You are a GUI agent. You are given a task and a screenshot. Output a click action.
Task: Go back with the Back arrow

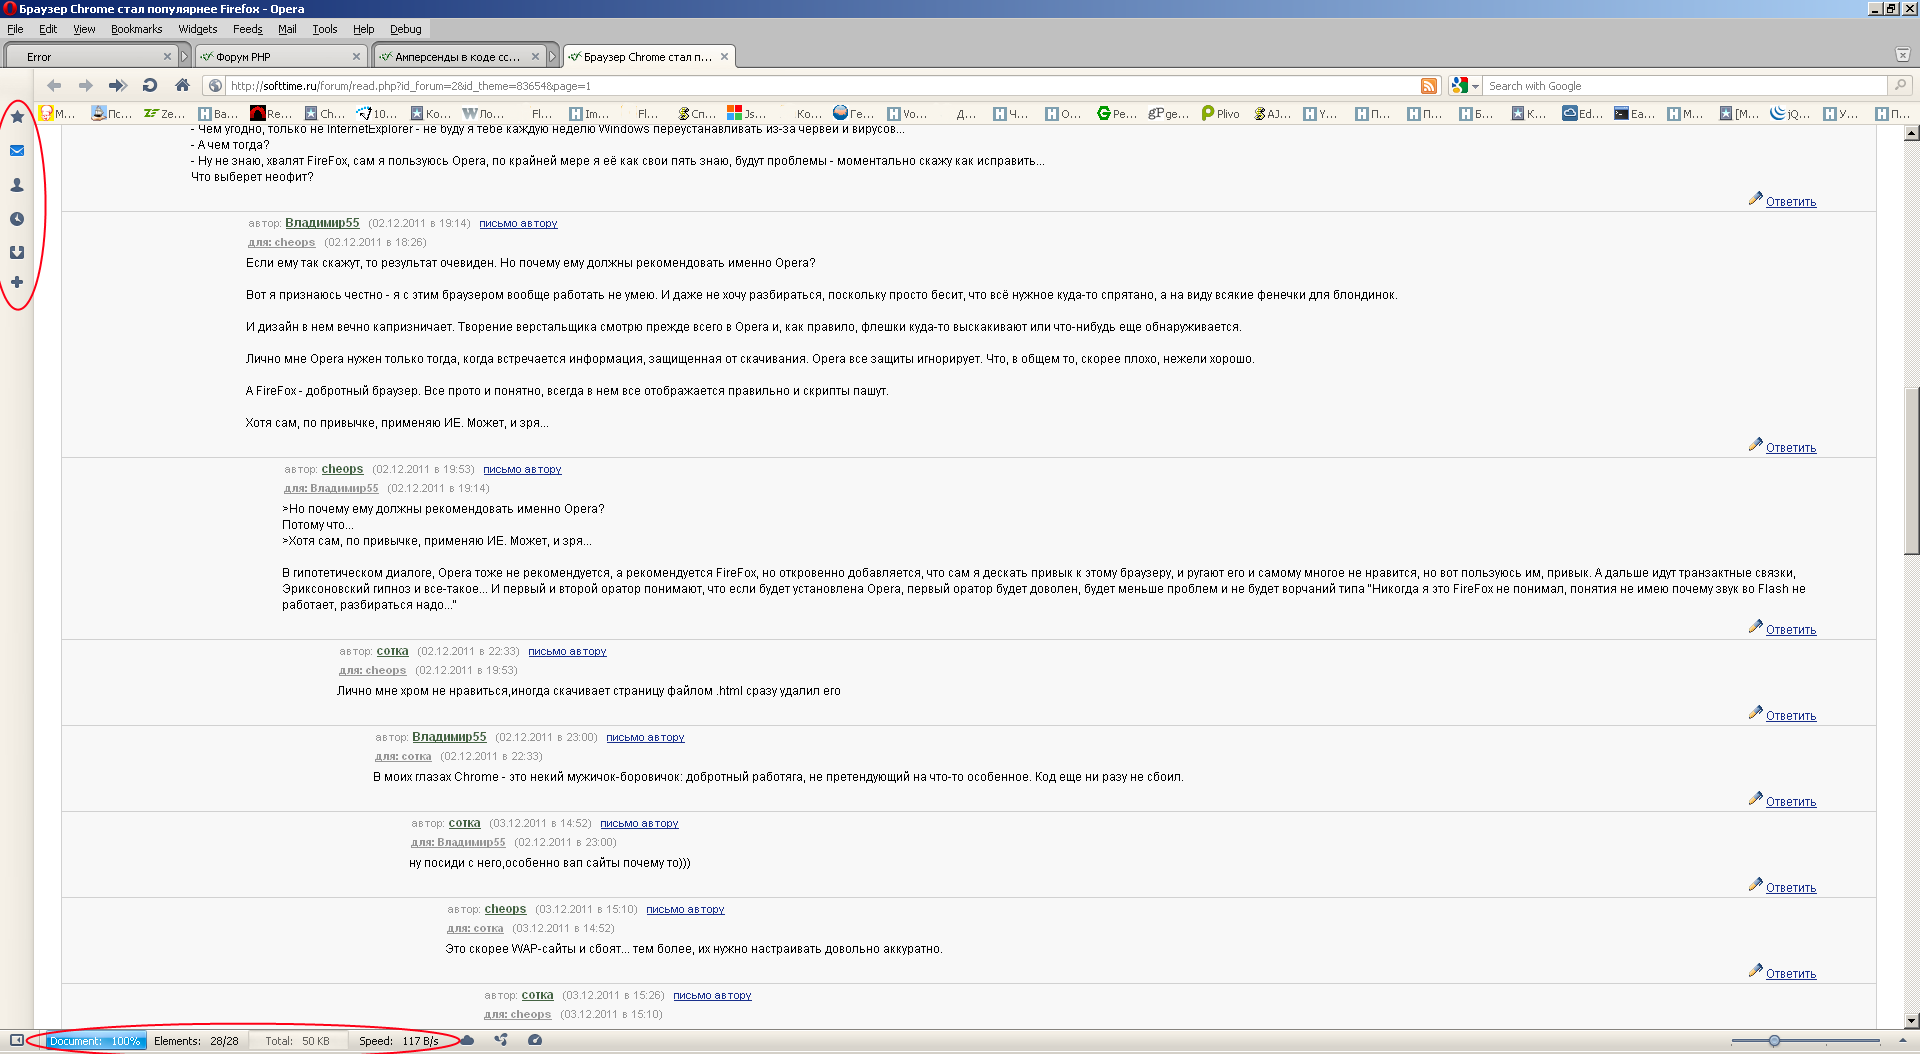tap(54, 86)
